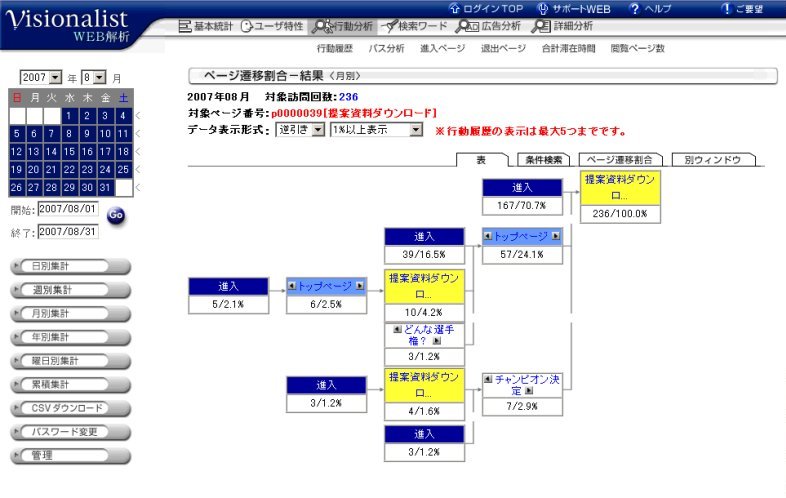Open the year 2007 dropdown
The width and height of the screenshot is (786, 498).
pyautogui.click(x=41, y=77)
